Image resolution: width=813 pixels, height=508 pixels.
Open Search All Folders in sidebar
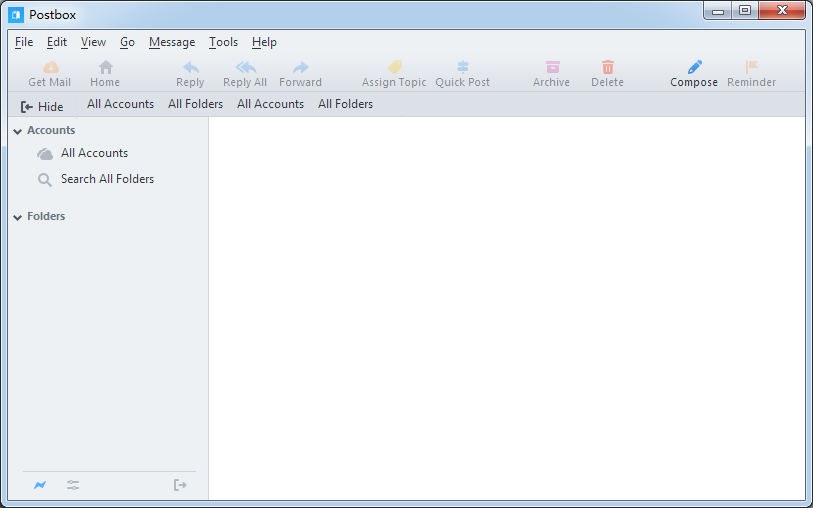click(95, 179)
